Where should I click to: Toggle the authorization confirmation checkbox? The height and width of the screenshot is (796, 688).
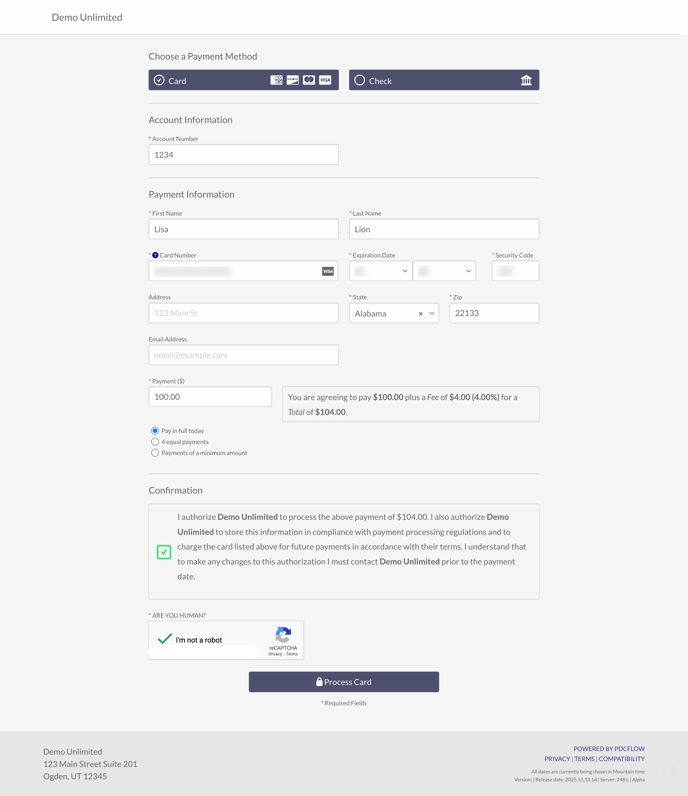click(x=163, y=552)
